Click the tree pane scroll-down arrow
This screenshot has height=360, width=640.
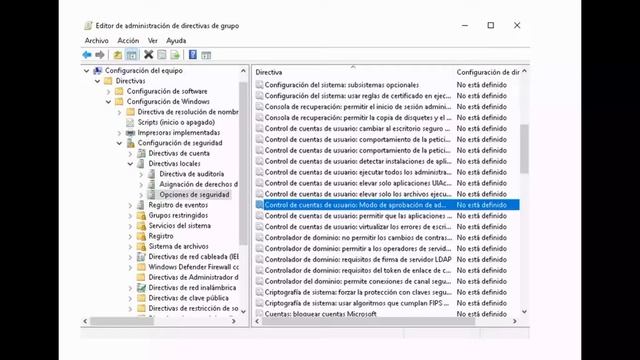click(243, 312)
